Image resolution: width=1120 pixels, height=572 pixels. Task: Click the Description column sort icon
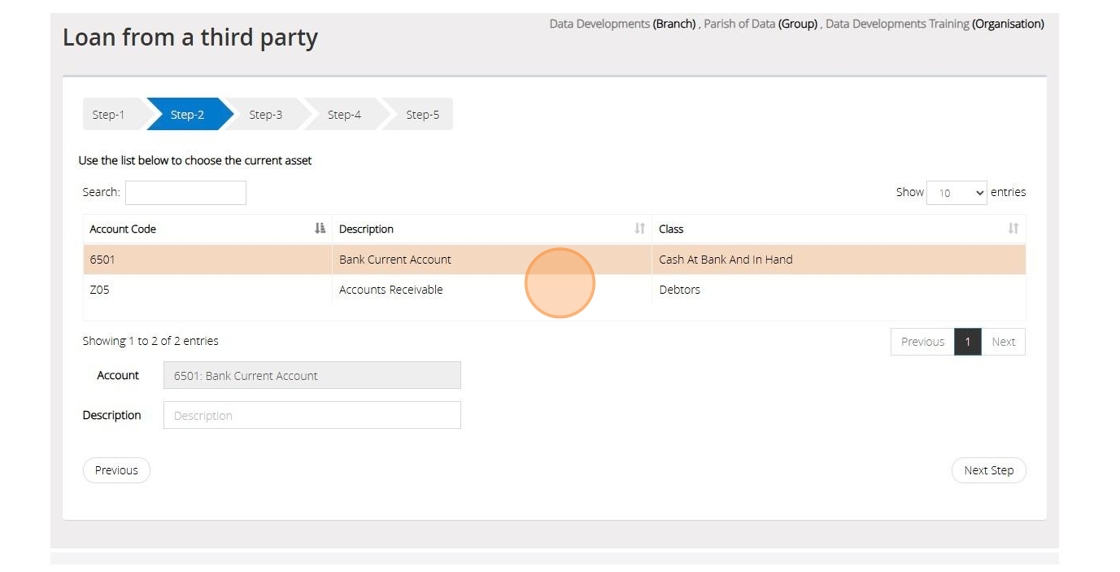pyautogui.click(x=640, y=229)
